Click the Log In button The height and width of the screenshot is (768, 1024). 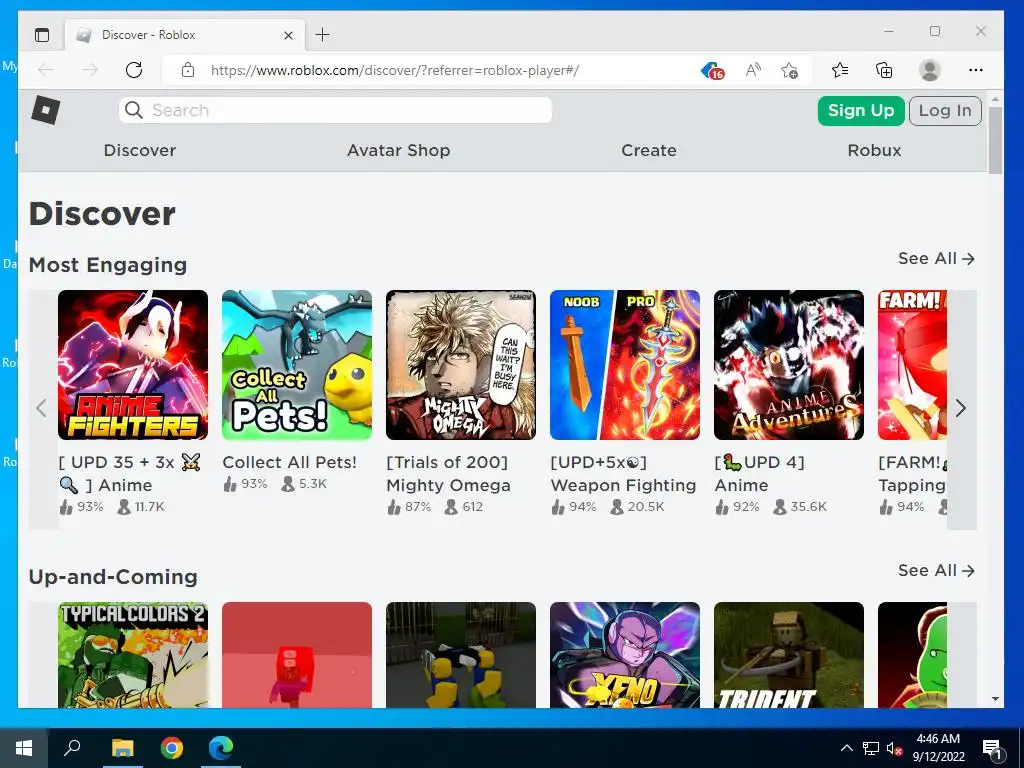(945, 110)
